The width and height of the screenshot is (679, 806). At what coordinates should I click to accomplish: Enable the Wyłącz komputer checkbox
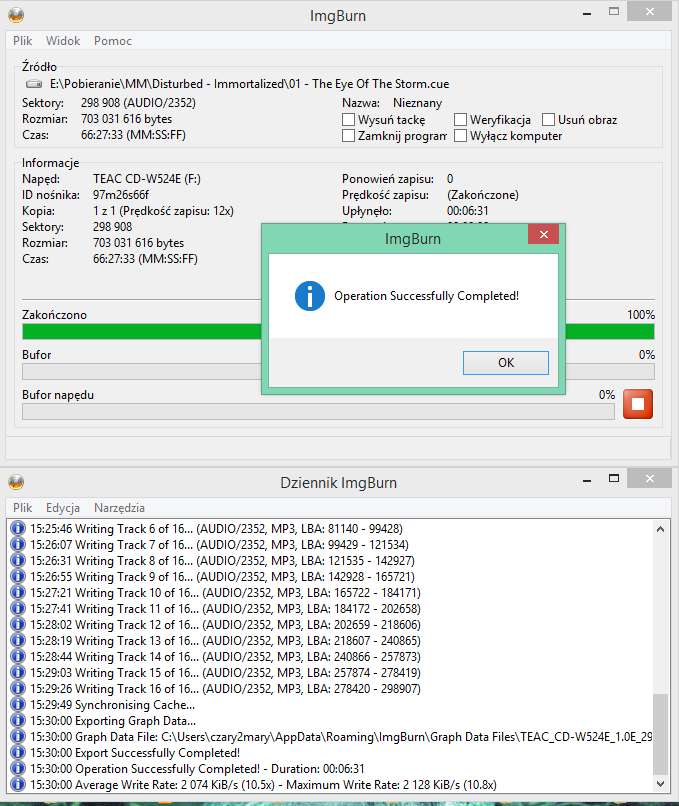(x=461, y=136)
